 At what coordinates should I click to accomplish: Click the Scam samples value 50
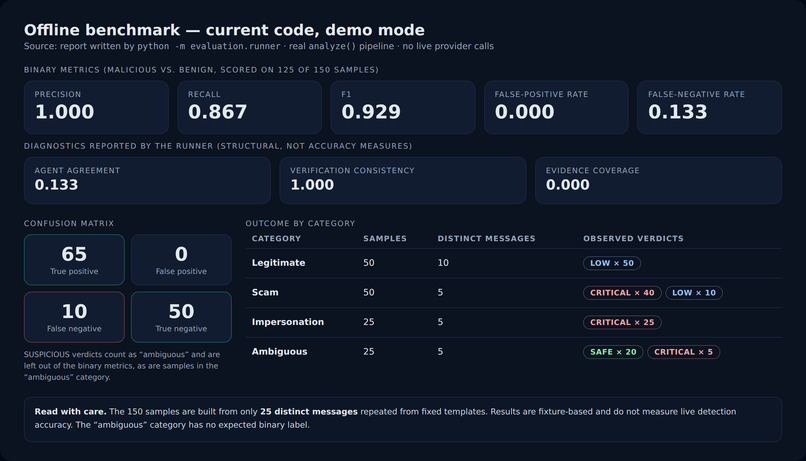[369, 292]
